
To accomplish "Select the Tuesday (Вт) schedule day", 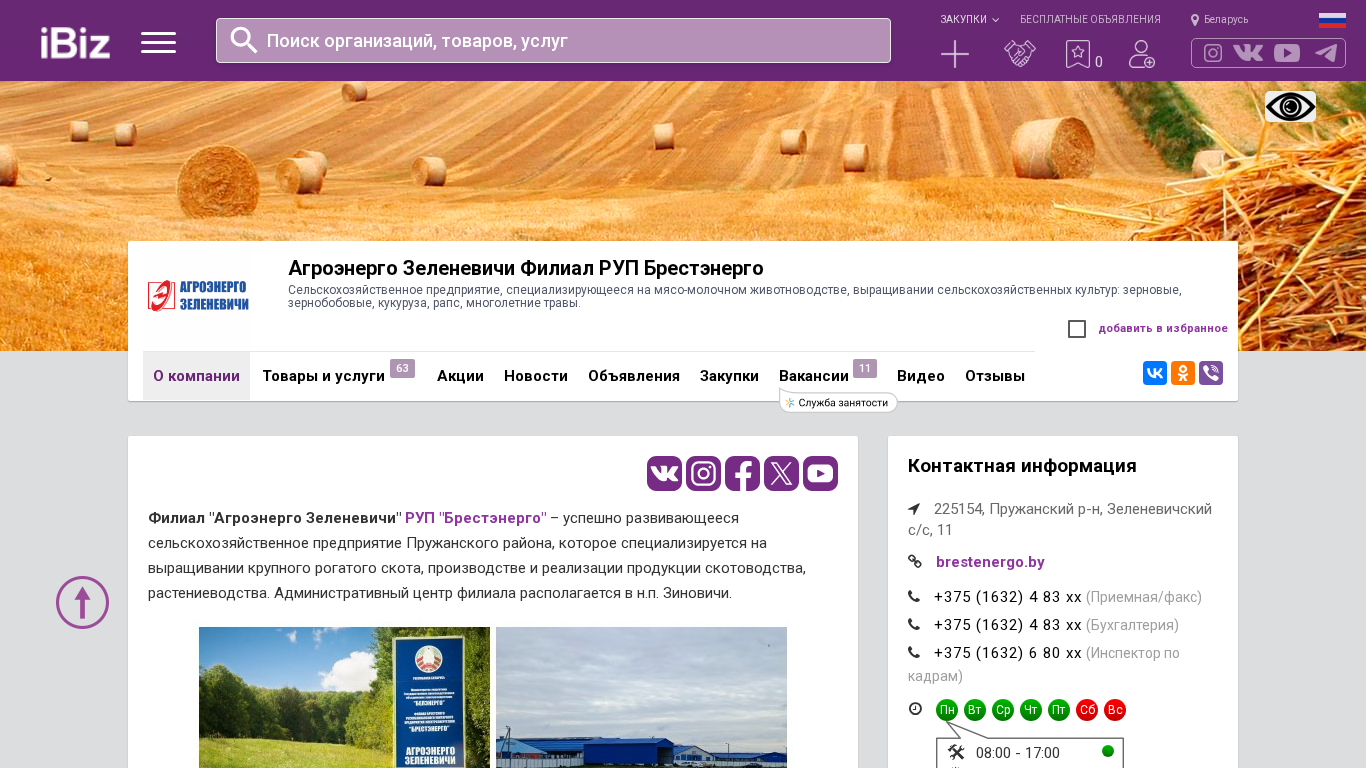I will (x=975, y=710).
